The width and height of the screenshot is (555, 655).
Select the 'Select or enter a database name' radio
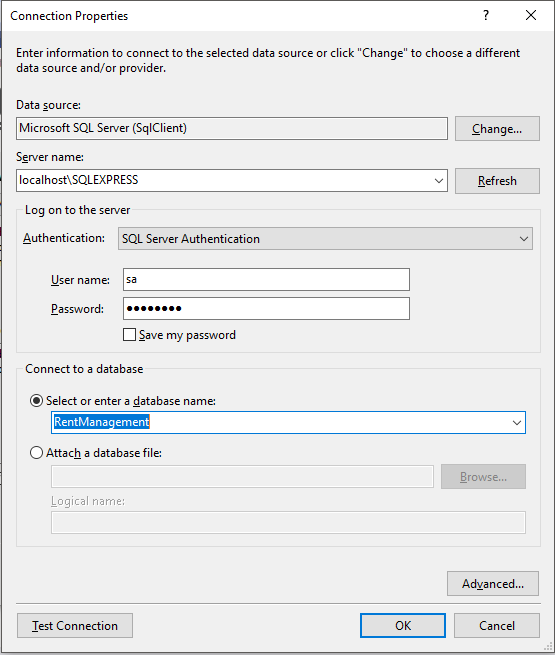click(36, 401)
